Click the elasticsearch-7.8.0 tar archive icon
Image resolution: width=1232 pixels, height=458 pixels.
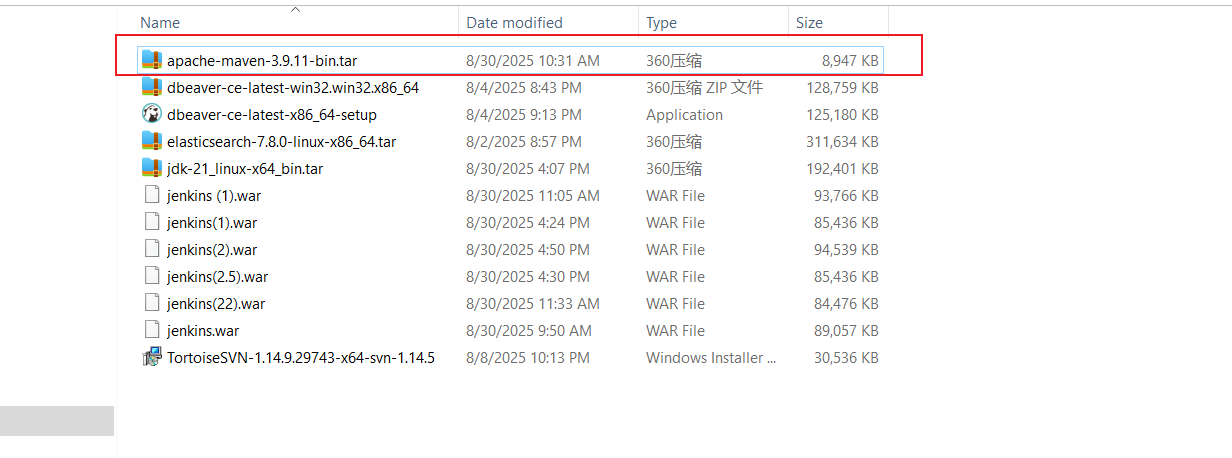coord(151,141)
